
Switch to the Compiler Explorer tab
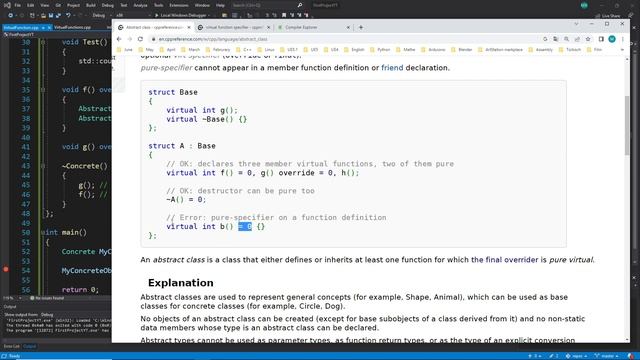click(313, 27)
